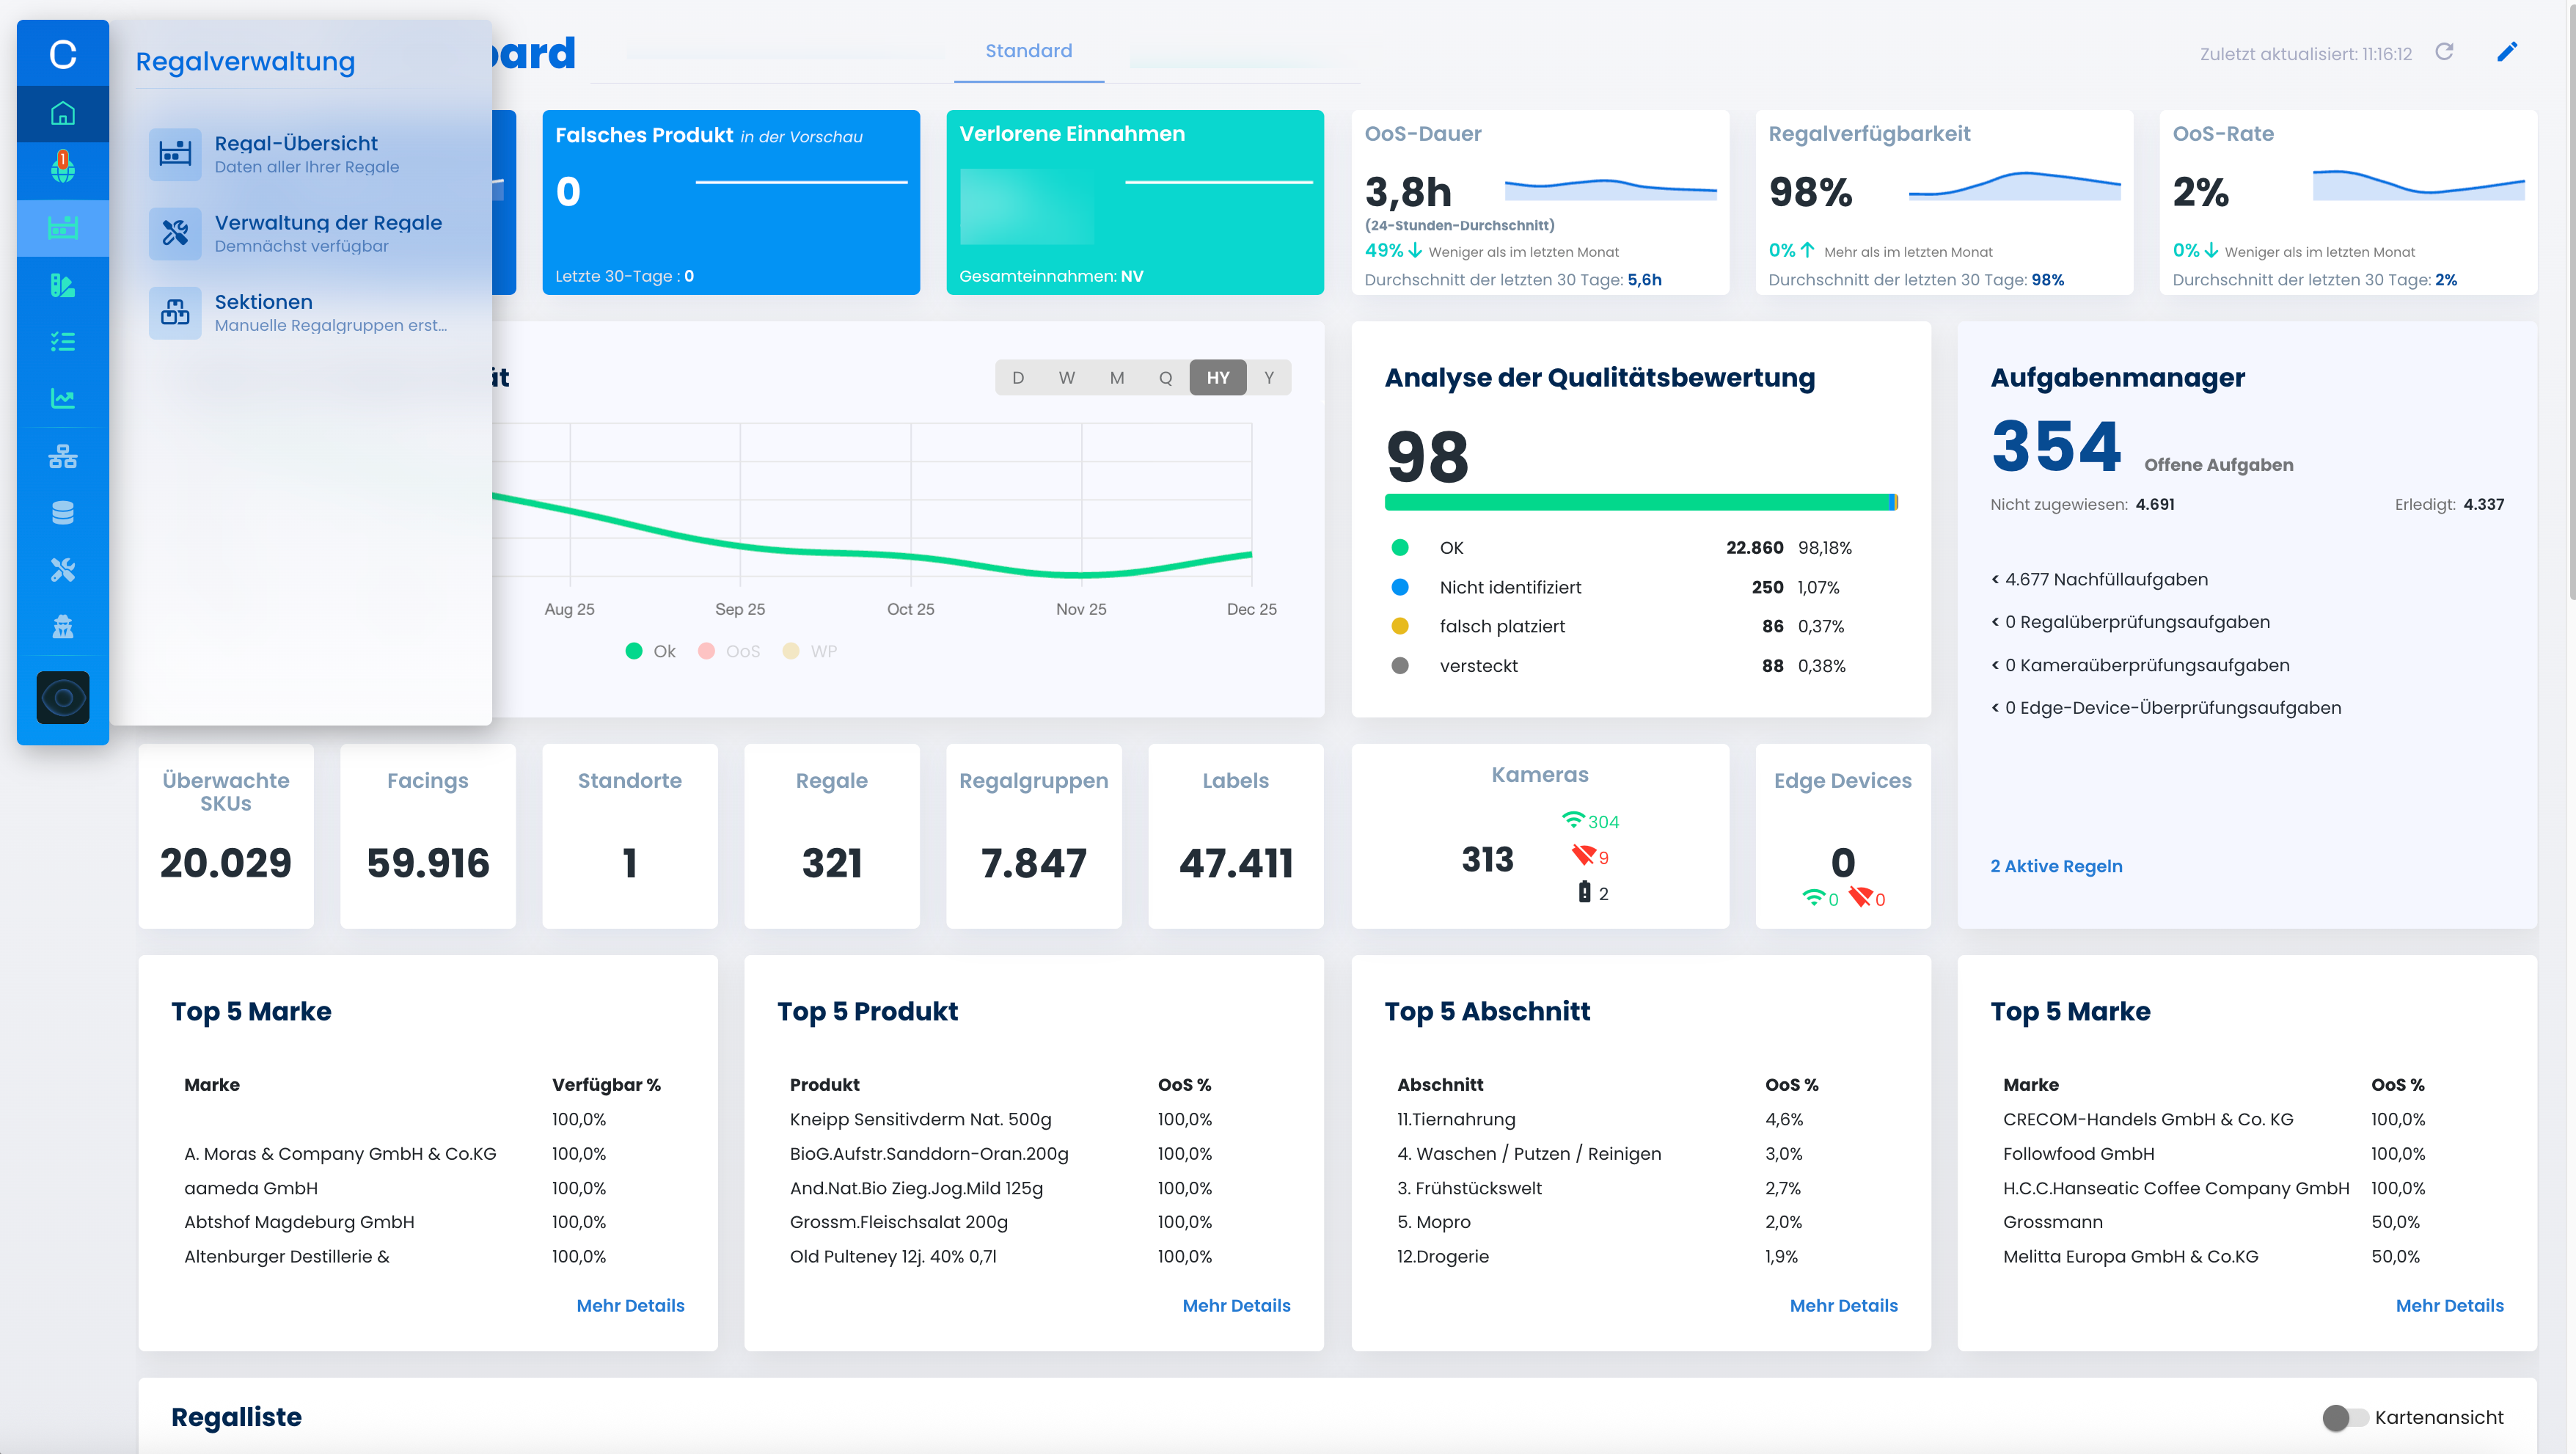The height and width of the screenshot is (1454, 2576).
Task: Open the analytics chart sidebar icon
Action: (62, 399)
